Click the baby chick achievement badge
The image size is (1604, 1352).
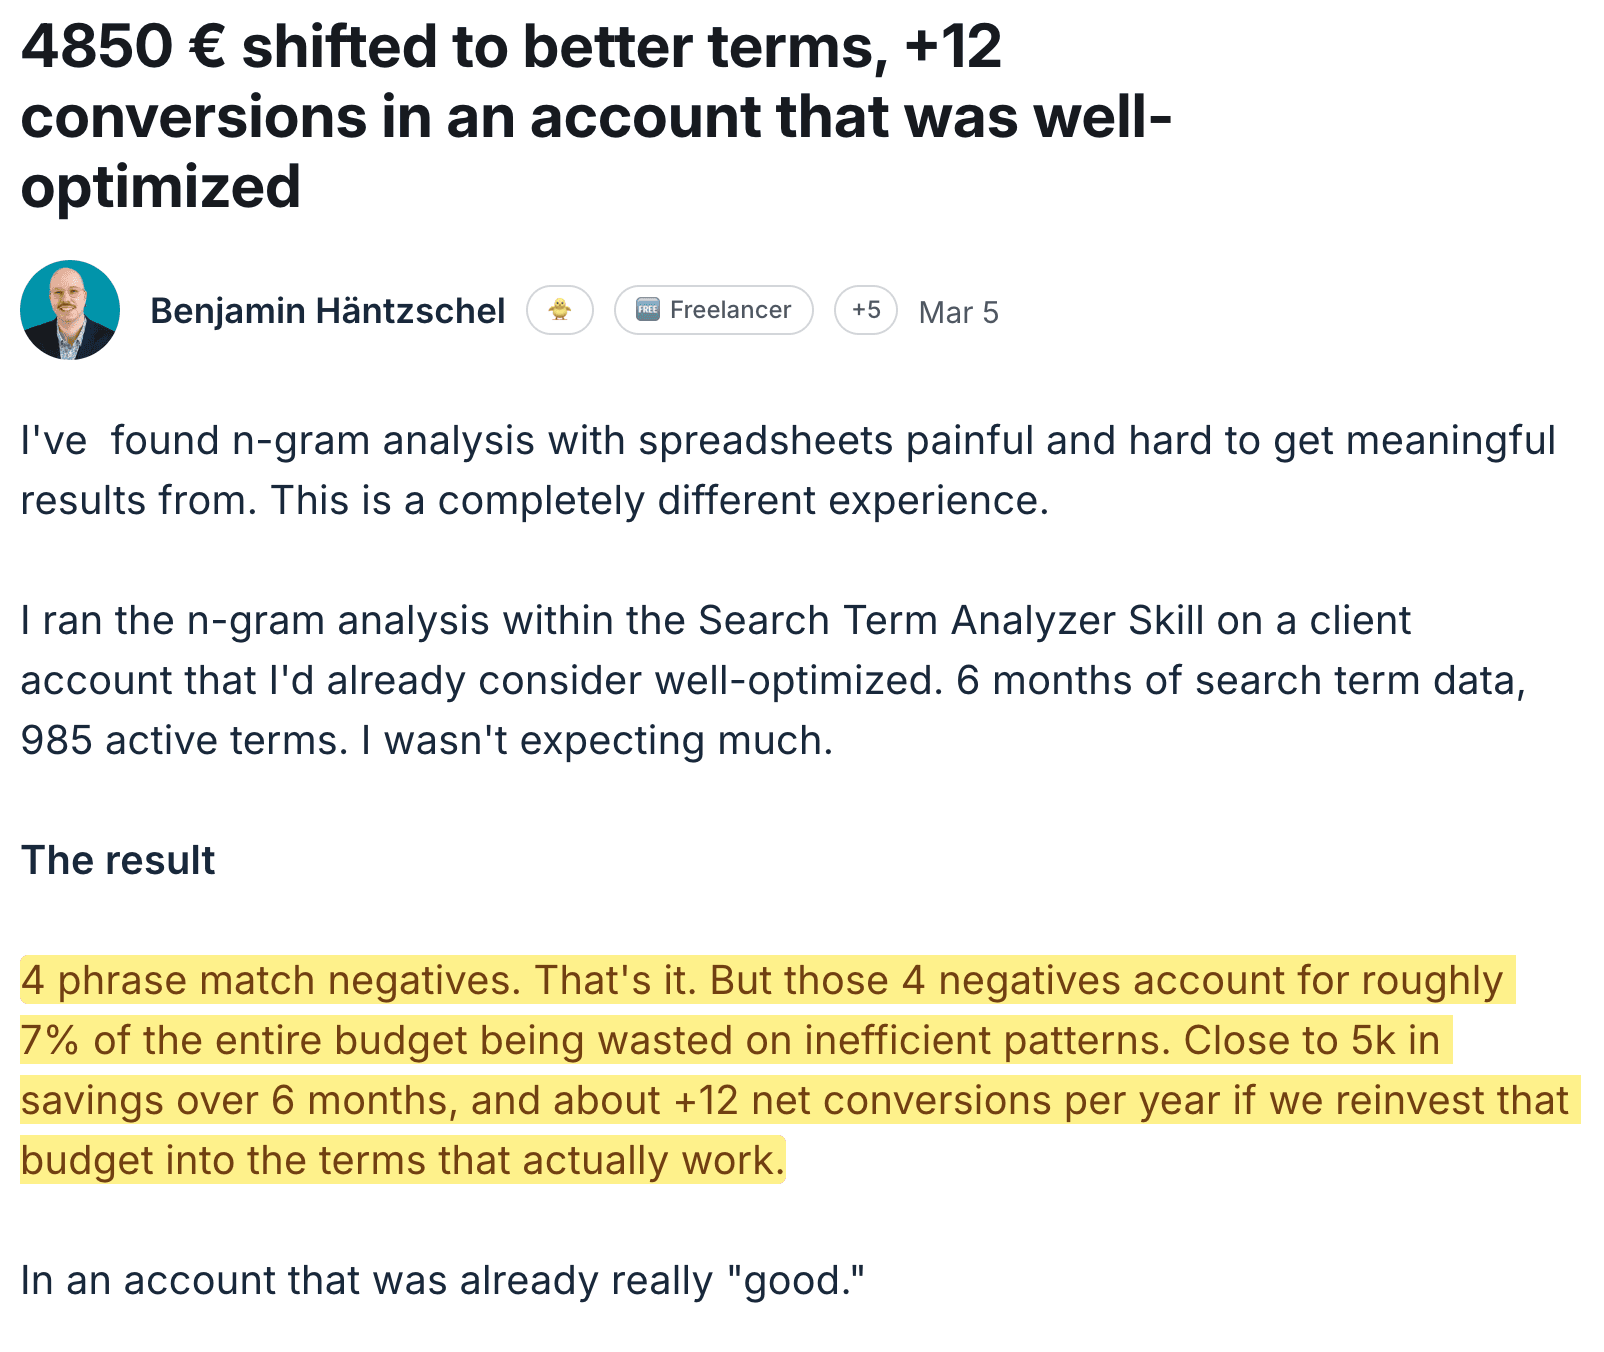pos(561,310)
